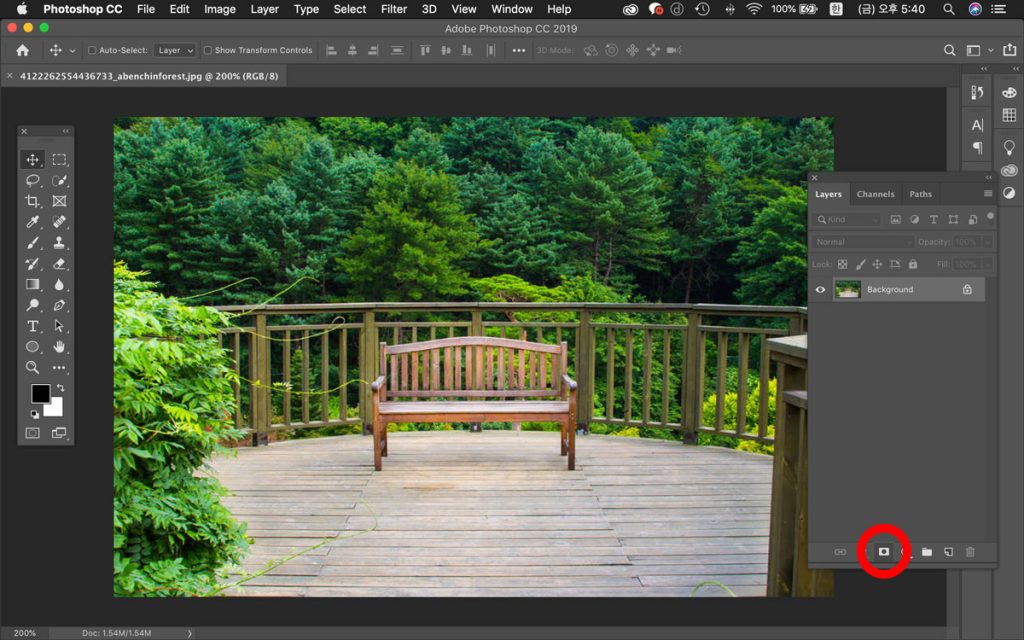Select the Eyedropper tool
The image size is (1024, 640).
(x=32, y=222)
